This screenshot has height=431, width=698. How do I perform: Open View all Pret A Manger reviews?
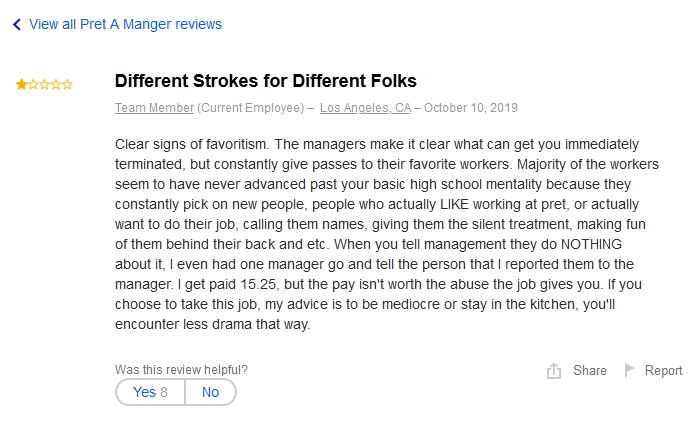point(125,24)
